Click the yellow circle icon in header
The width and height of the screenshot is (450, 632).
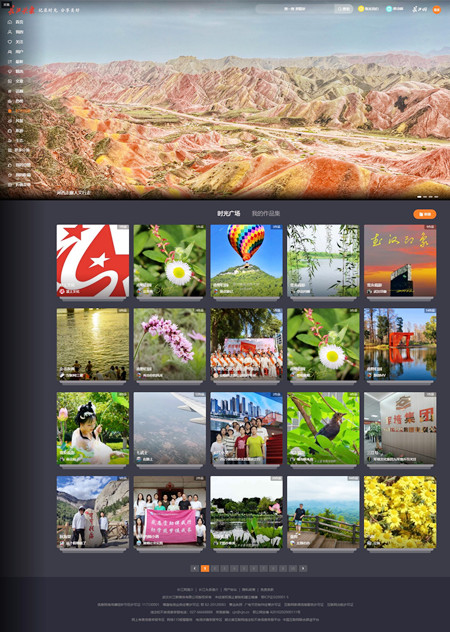tap(361, 9)
